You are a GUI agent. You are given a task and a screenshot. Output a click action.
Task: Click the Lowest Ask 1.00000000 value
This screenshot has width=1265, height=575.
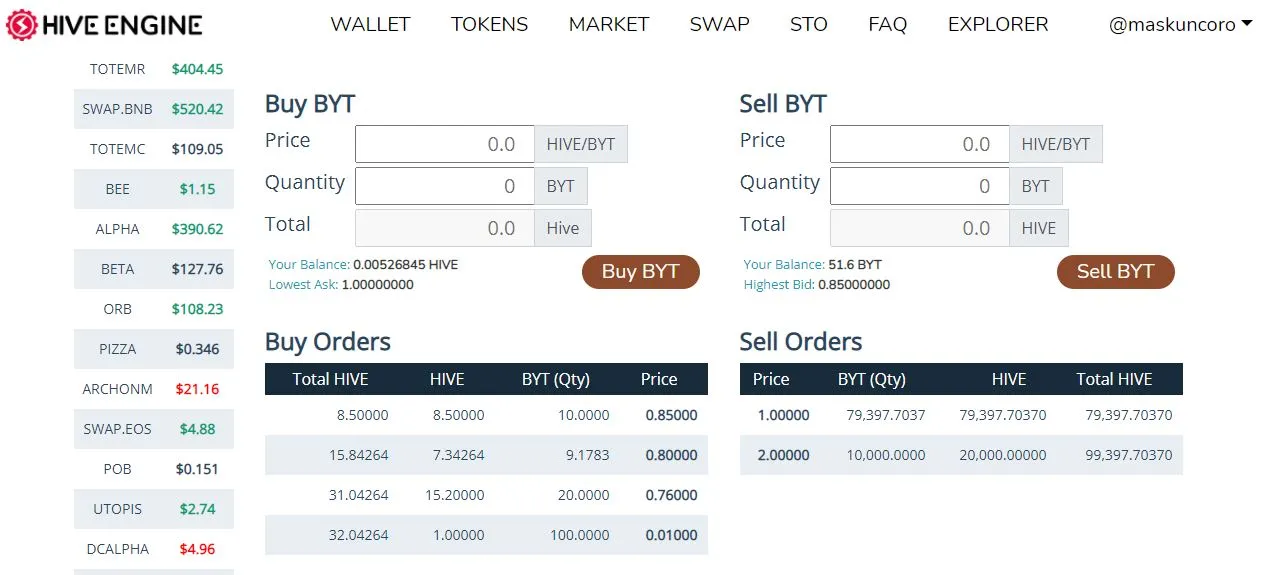(377, 285)
